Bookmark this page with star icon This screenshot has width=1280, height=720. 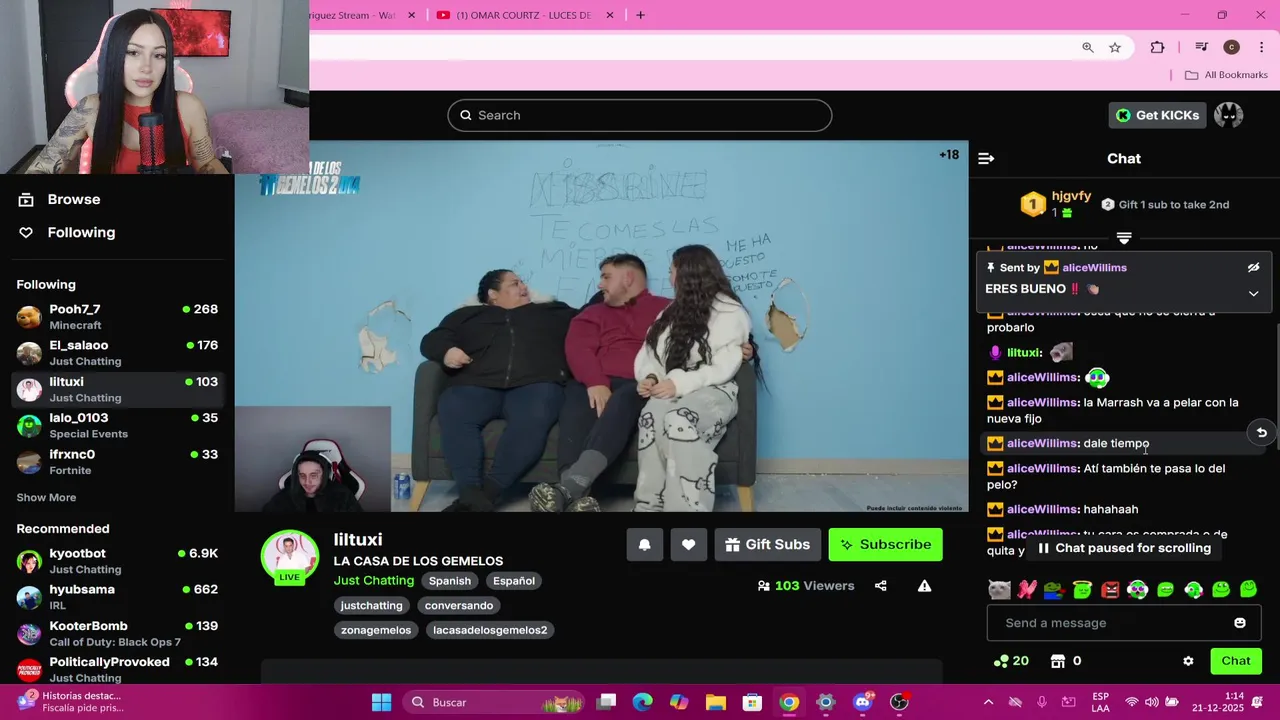[x=1115, y=47]
